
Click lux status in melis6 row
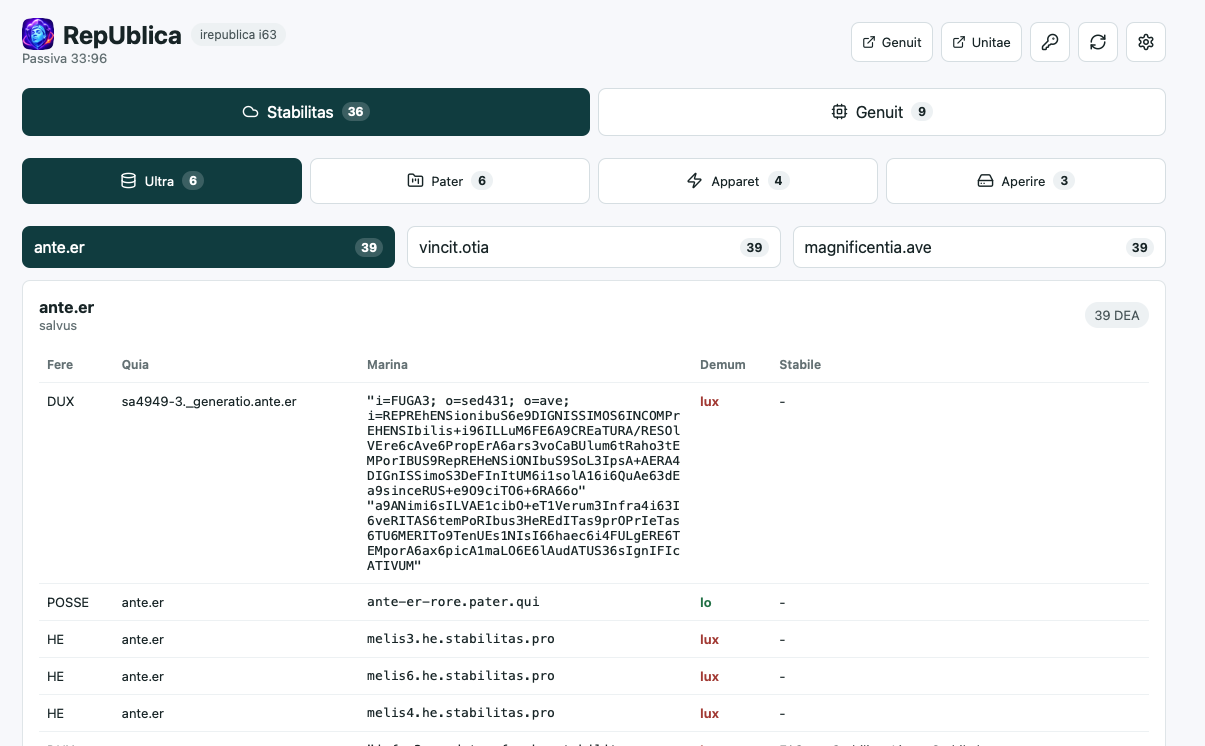[x=709, y=676]
